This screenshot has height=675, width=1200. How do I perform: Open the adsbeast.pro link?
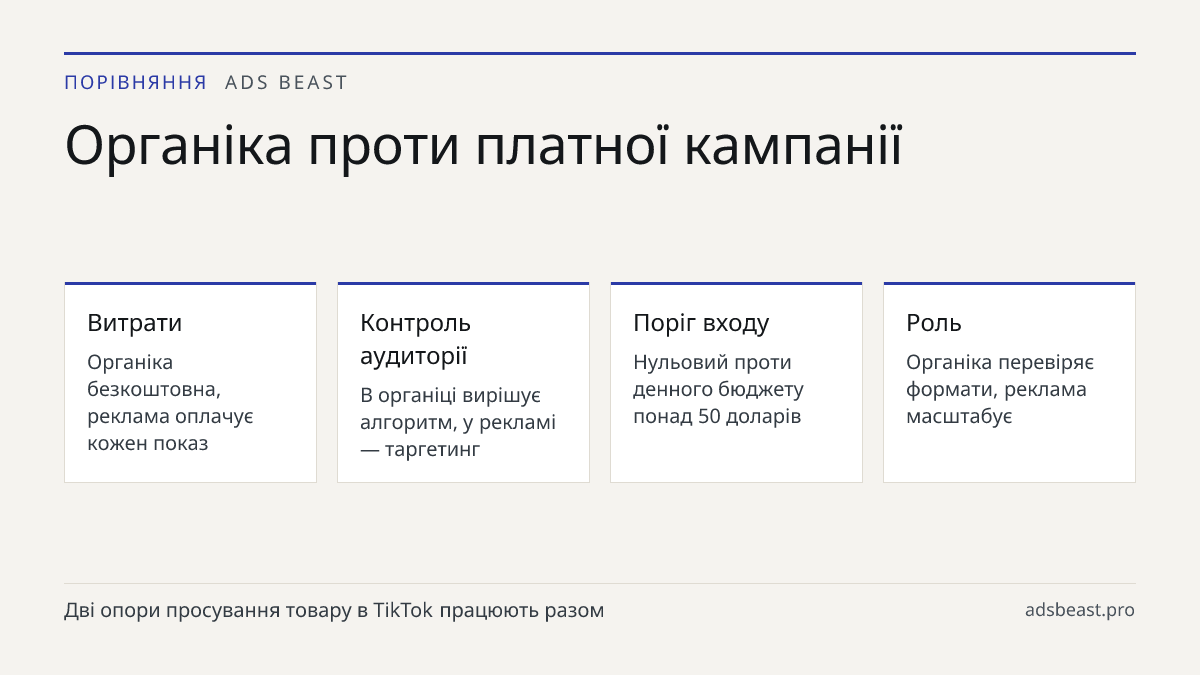[1080, 610]
